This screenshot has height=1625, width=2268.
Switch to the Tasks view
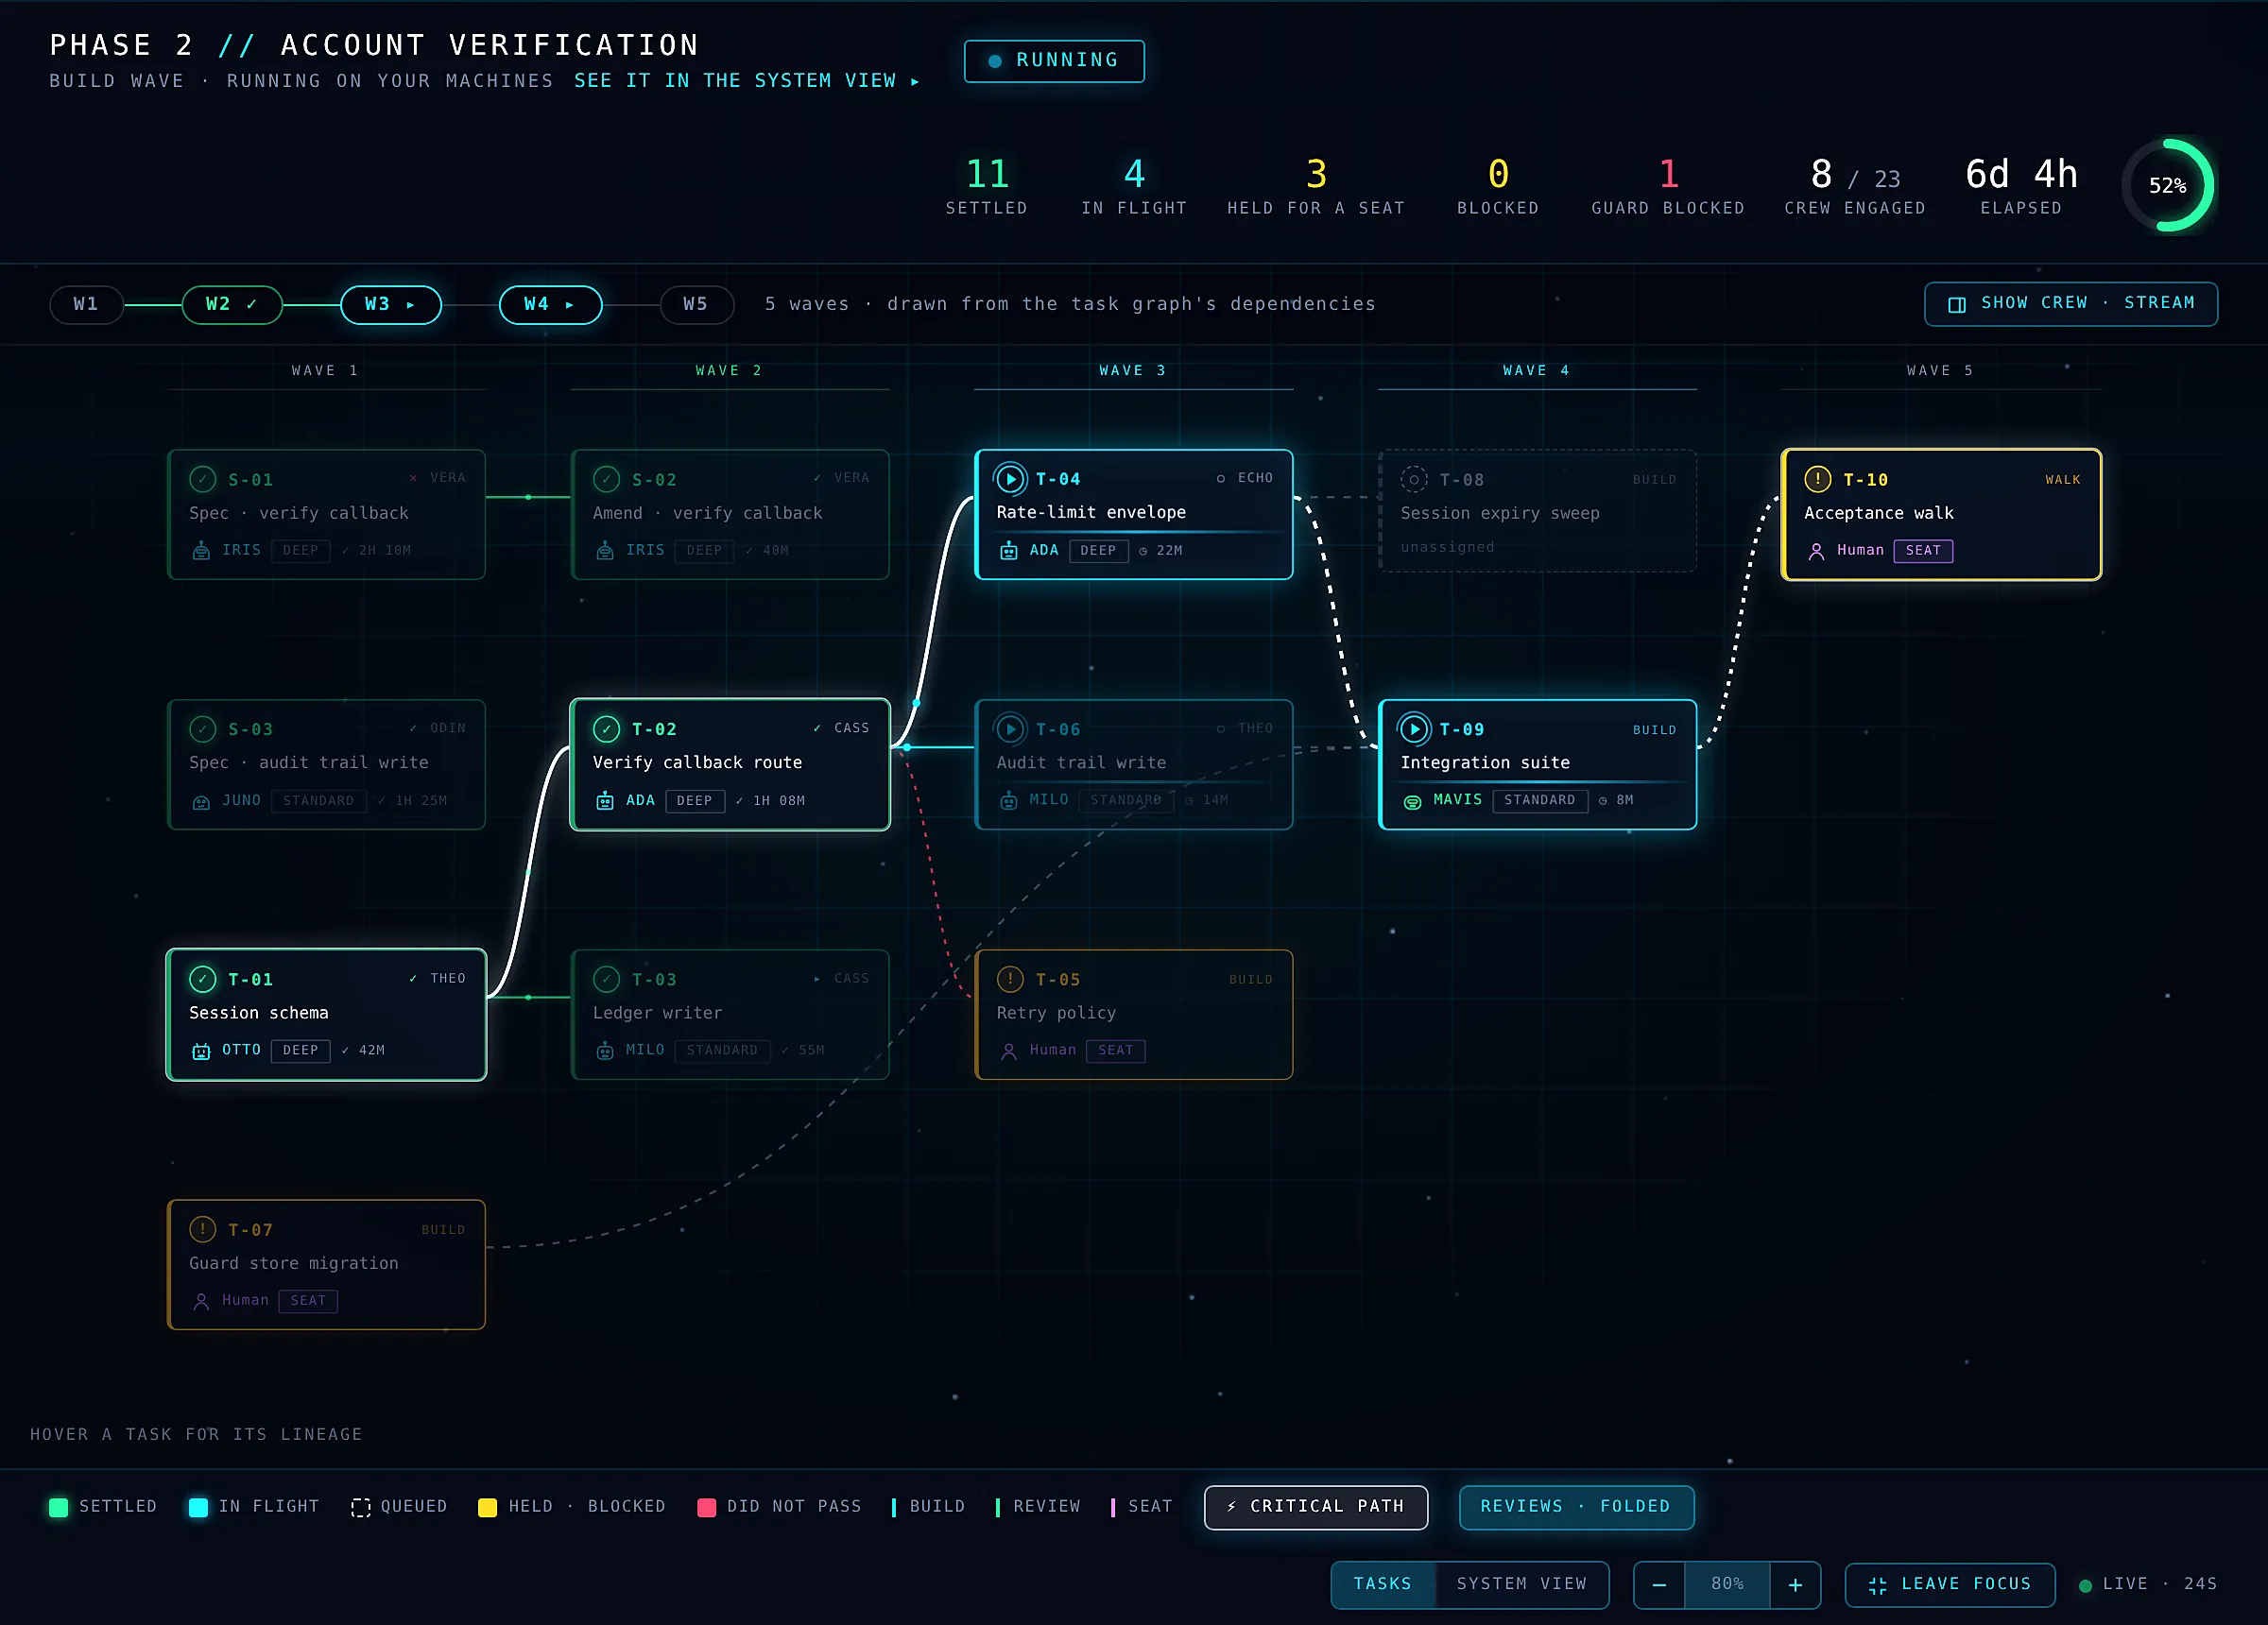[x=1383, y=1585]
